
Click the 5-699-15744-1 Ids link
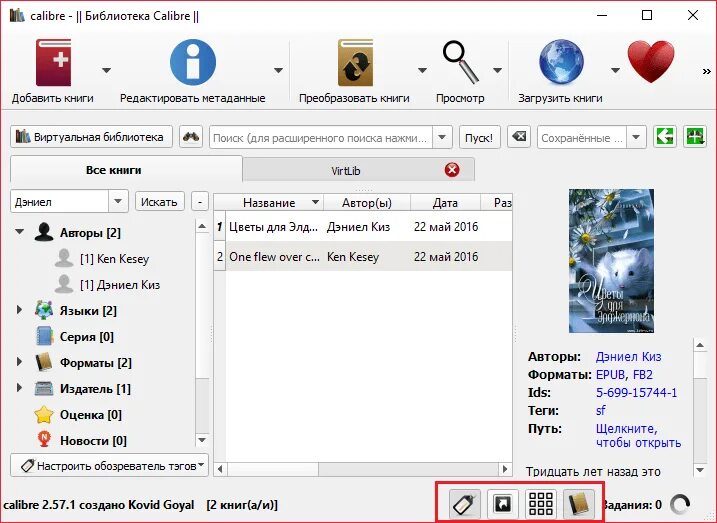coord(636,393)
